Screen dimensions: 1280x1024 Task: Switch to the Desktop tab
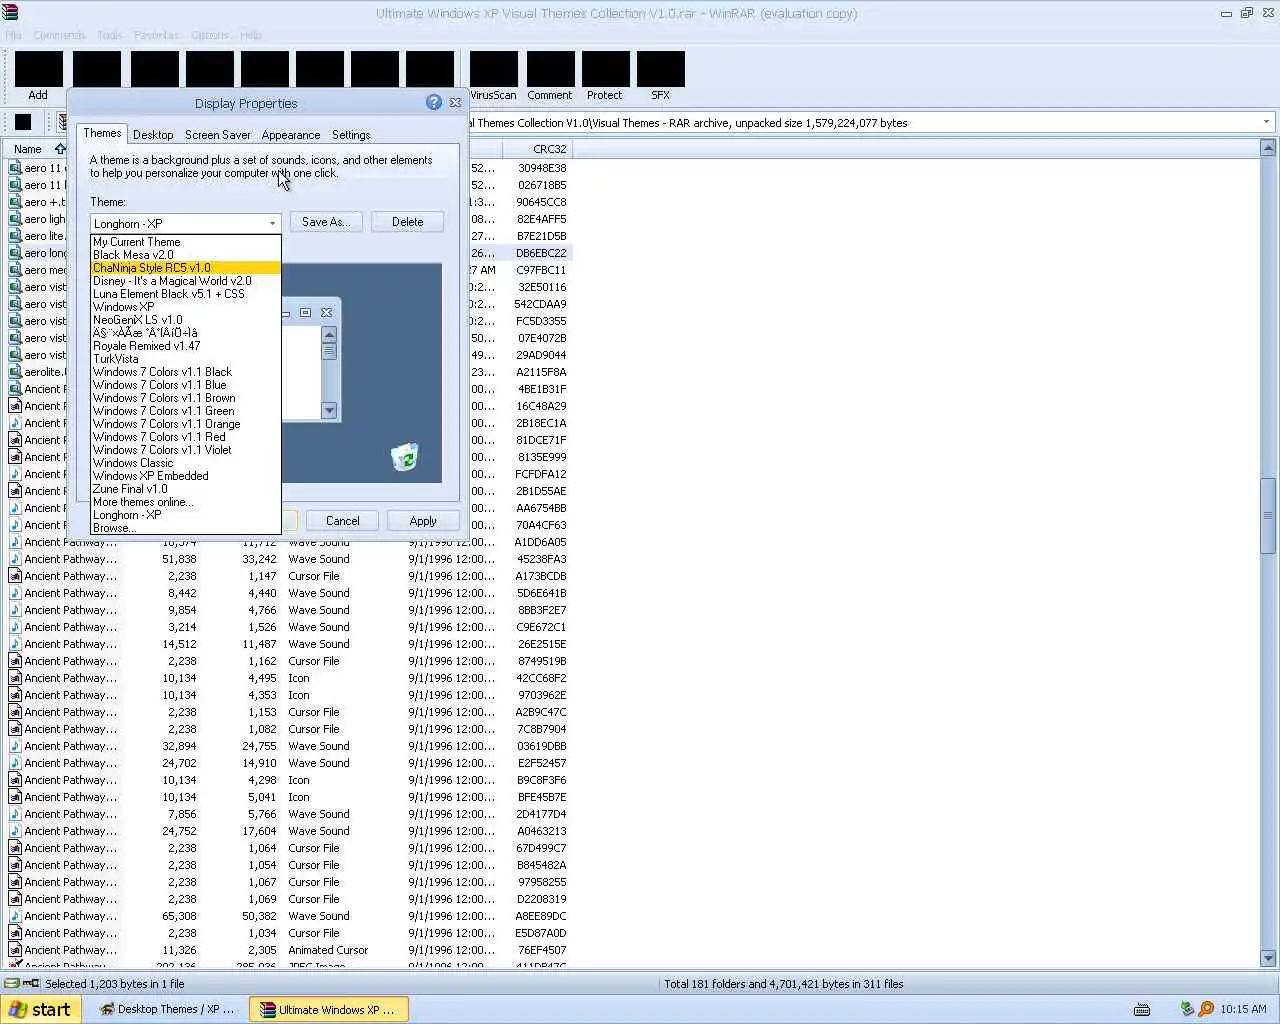(x=153, y=135)
